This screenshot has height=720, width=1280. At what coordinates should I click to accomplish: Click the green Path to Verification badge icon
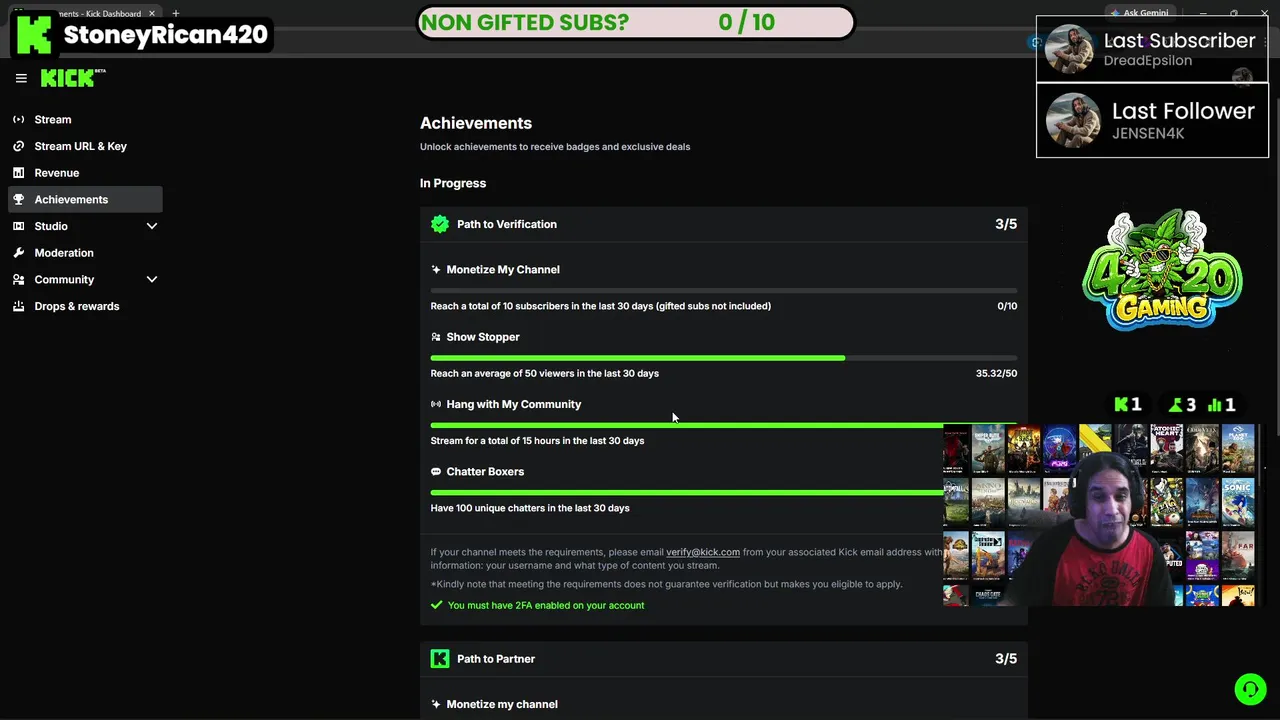pyautogui.click(x=440, y=224)
